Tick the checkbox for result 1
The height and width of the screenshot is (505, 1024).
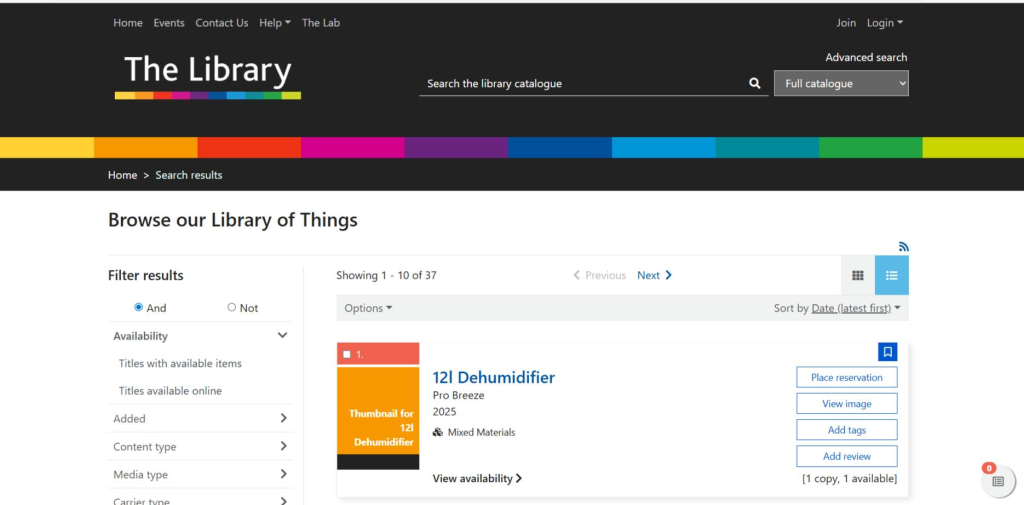(347, 354)
